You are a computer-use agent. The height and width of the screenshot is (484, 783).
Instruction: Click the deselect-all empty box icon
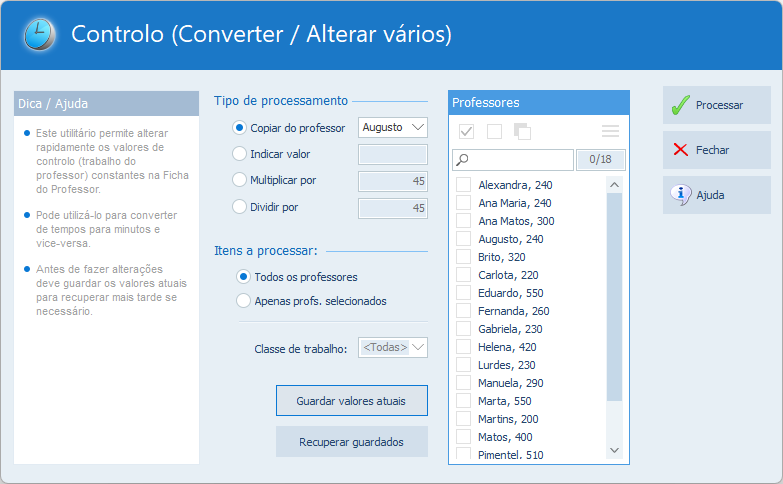(x=494, y=131)
